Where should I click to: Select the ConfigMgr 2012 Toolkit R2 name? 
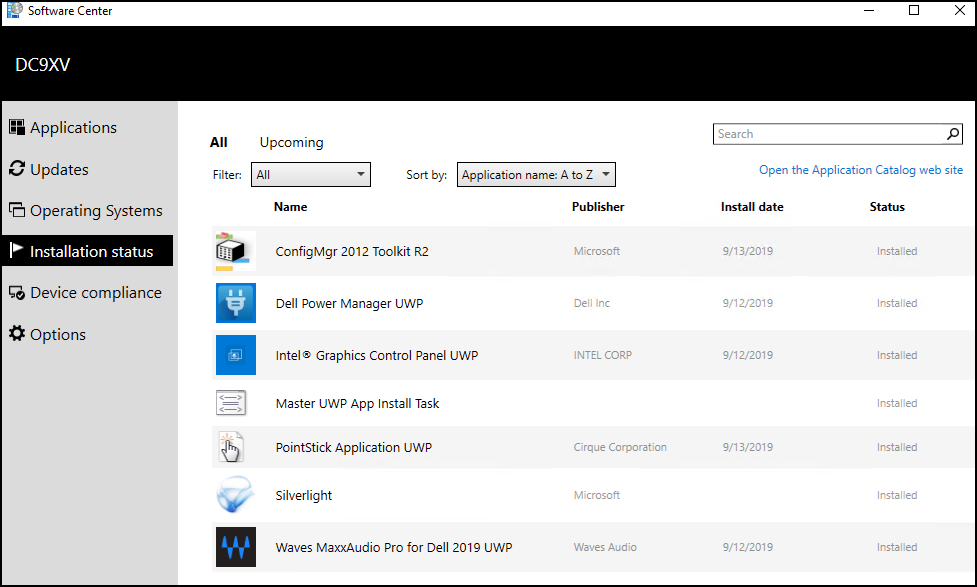[x=352, y=251]
